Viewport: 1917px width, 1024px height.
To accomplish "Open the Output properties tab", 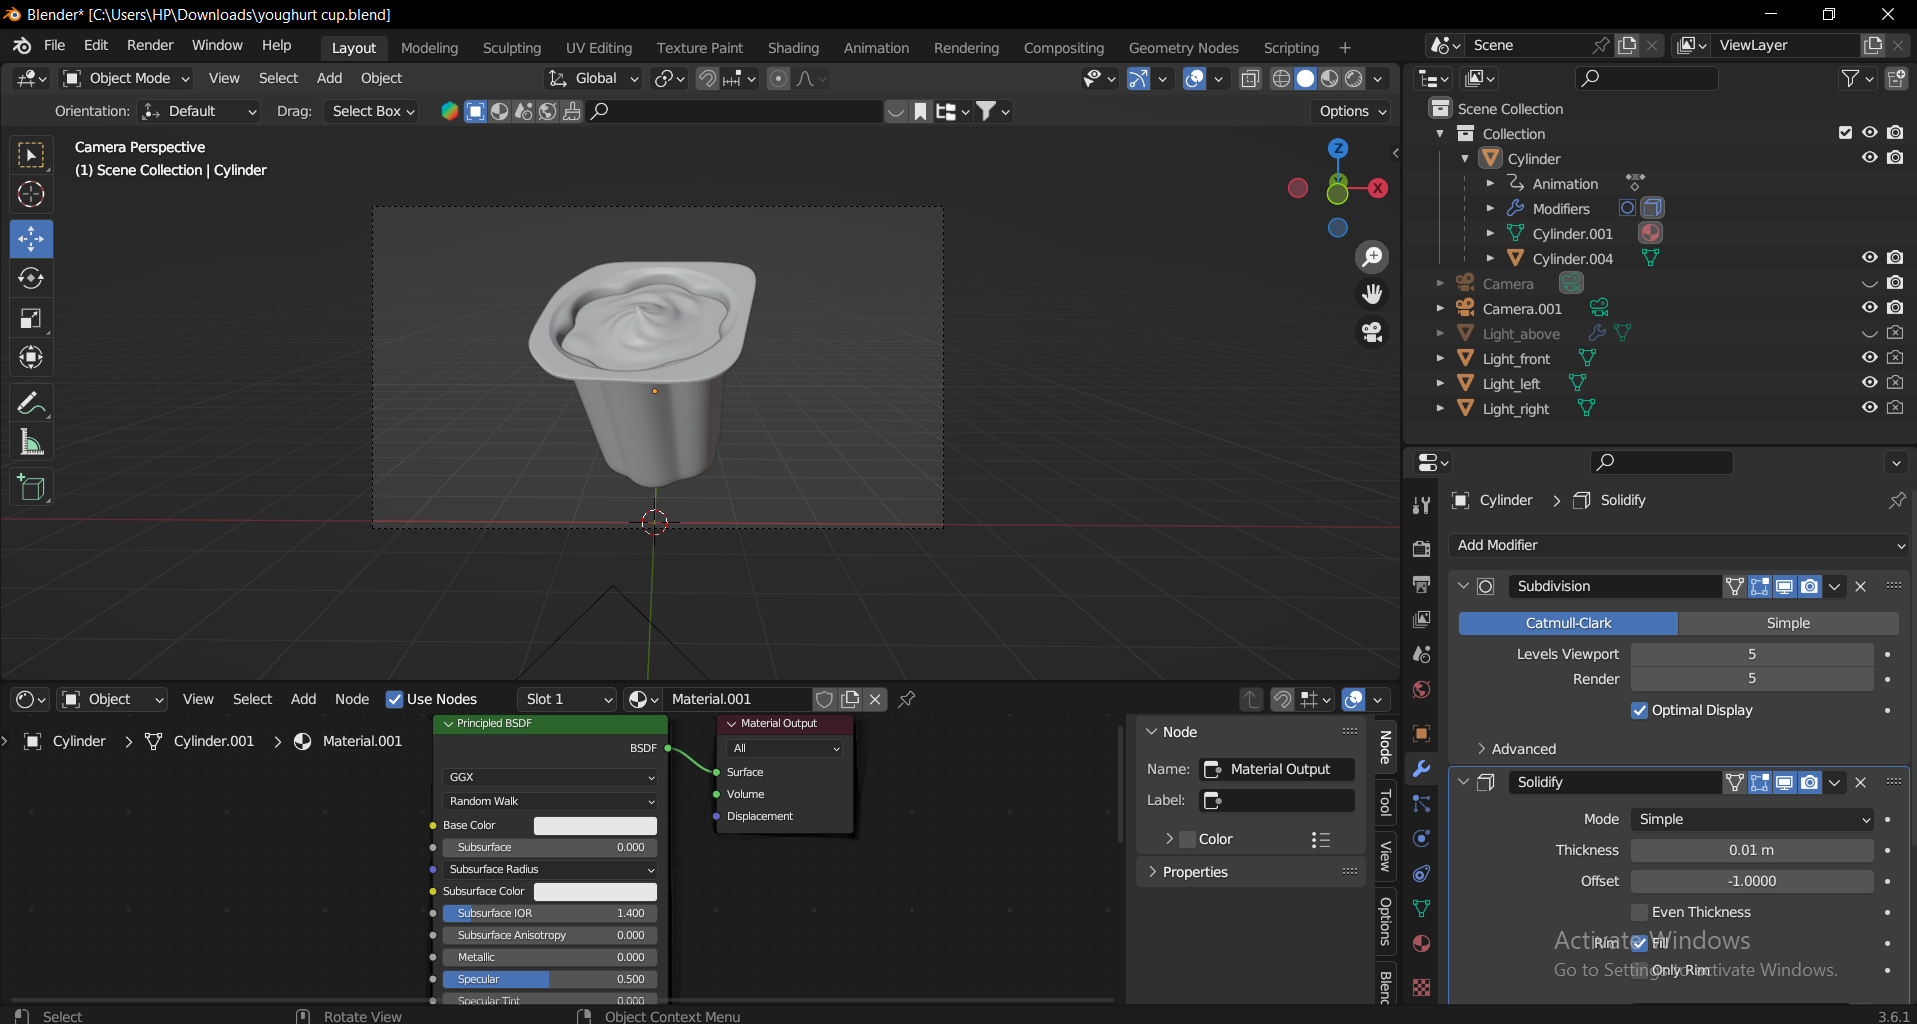I will (1421, 583).
